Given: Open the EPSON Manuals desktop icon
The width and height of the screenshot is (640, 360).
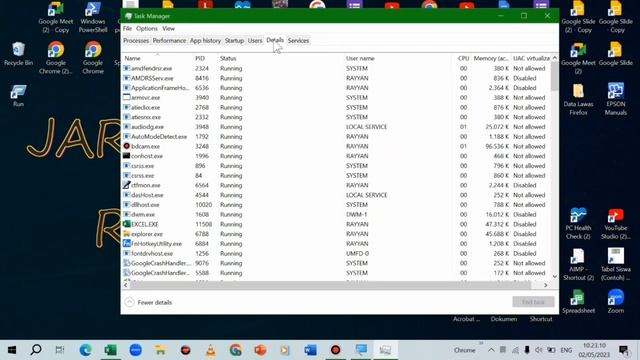Looking at the screenshot, I should (x=616, y=99).
